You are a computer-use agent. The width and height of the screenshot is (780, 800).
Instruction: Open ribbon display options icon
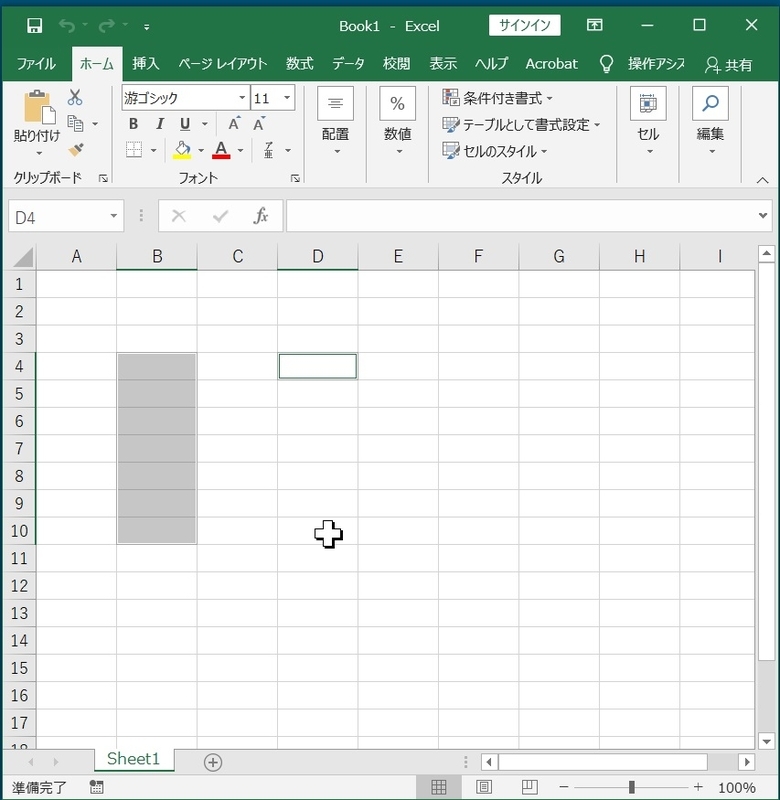click(x=595, y=24)
